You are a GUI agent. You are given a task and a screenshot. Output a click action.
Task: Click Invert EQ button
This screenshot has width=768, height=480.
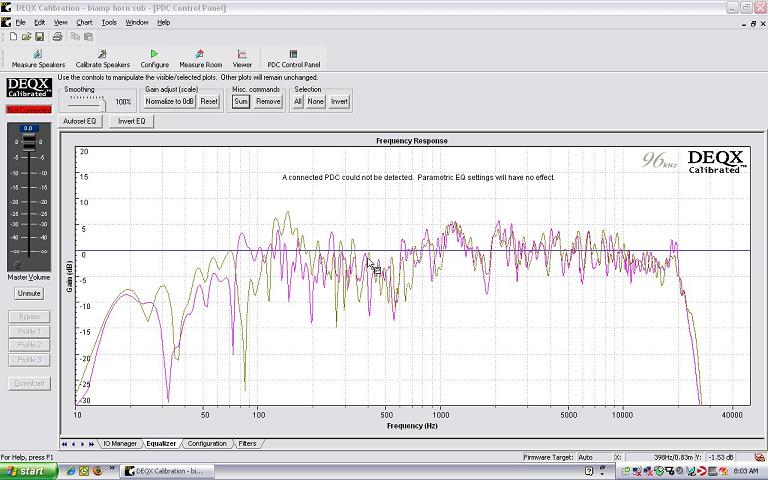click(131, 121)
